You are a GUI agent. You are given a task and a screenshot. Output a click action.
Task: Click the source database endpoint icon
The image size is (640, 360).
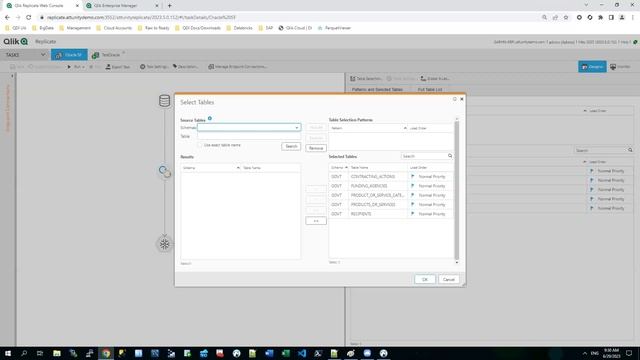[x=164, y=100]
